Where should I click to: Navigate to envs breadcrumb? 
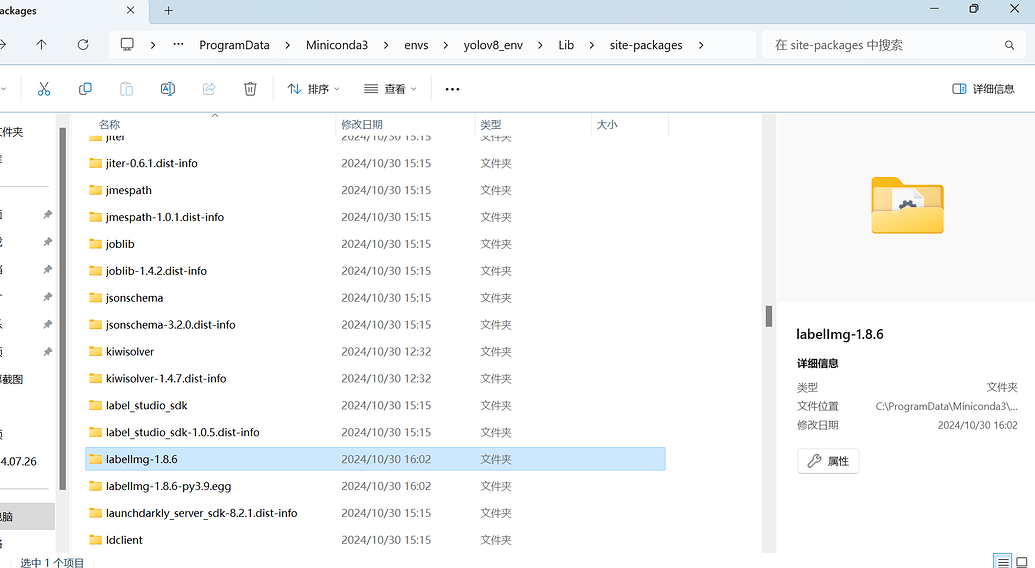[416, 45]
